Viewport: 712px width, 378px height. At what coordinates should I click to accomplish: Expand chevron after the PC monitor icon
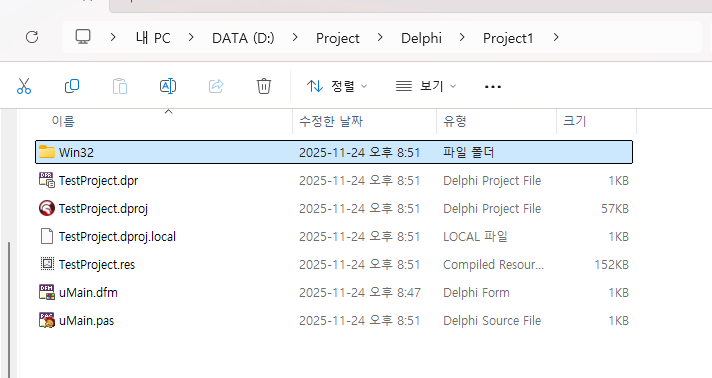(113, 37)
